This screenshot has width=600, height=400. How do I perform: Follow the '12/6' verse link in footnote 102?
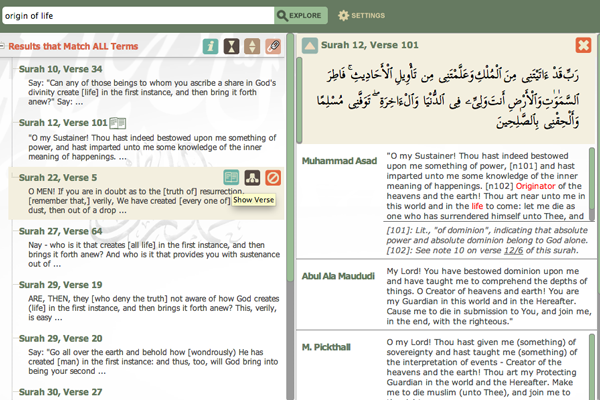click(513, 251)
